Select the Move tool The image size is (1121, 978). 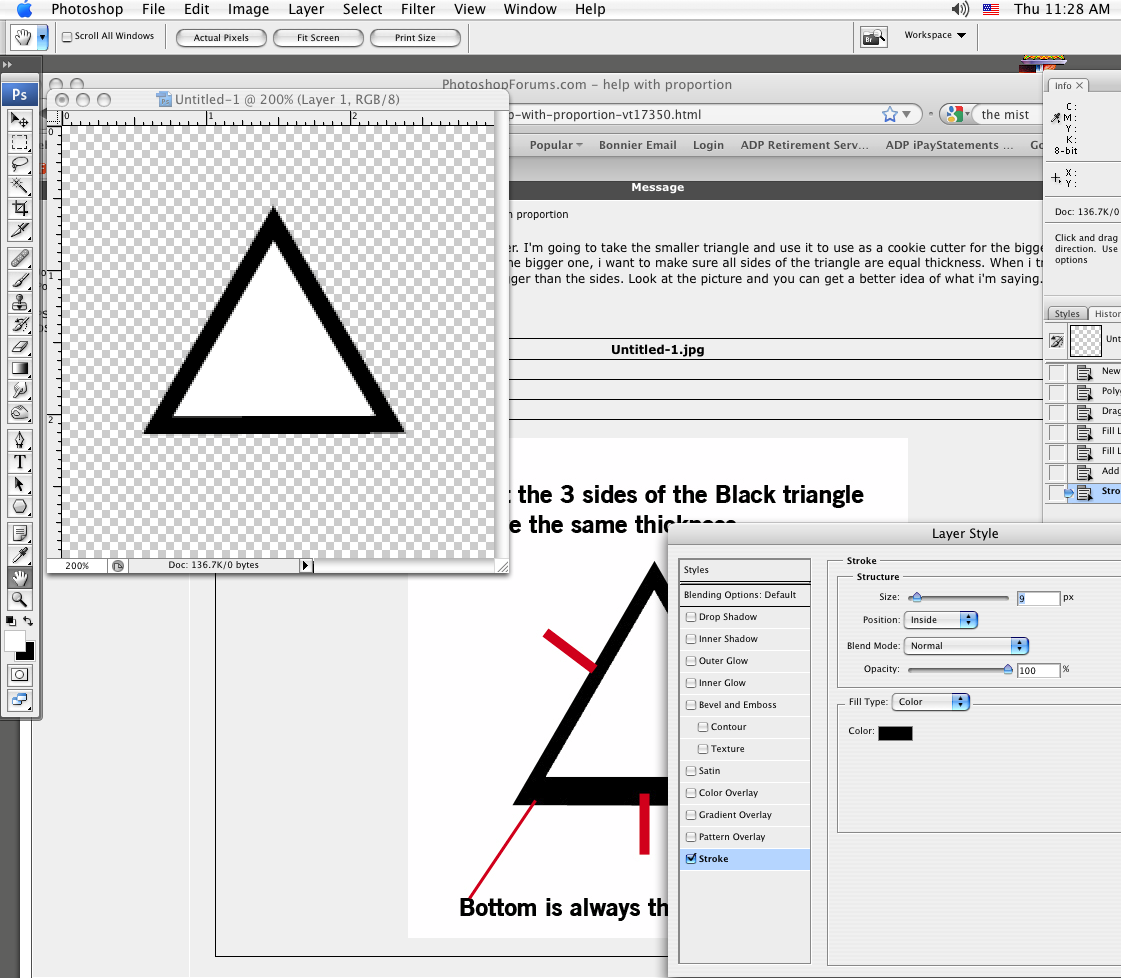click(x=19, y=120)
